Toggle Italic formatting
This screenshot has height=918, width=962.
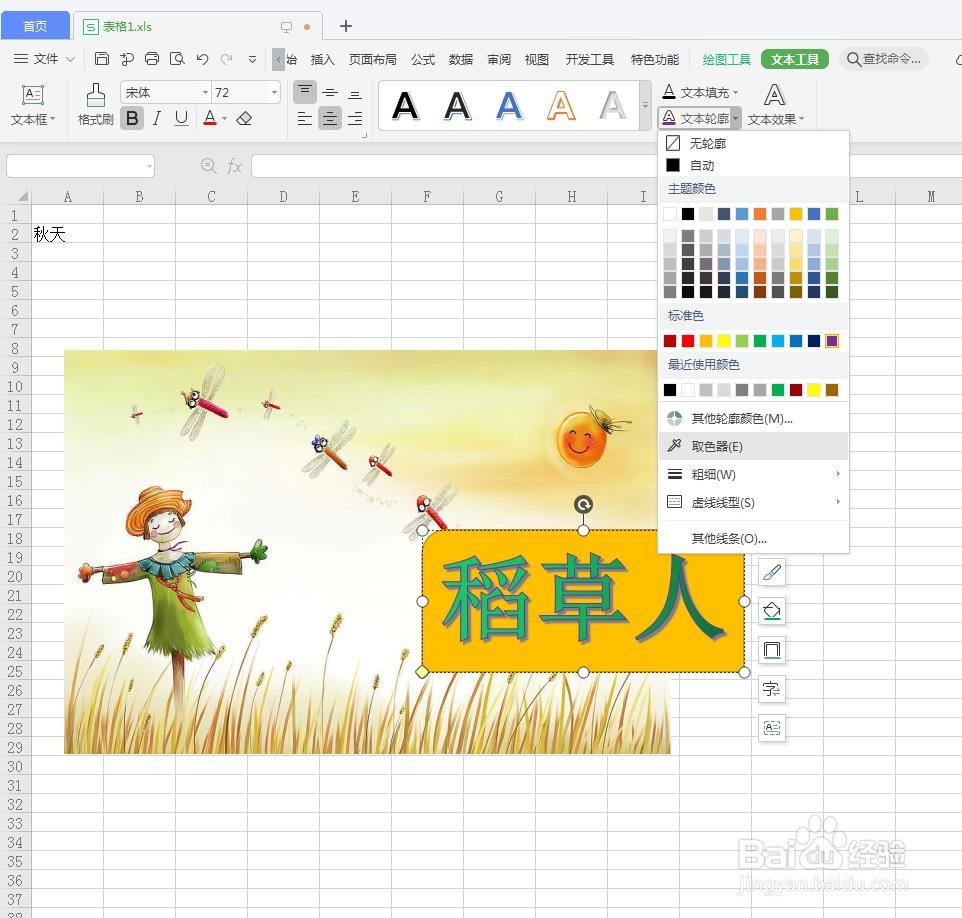[x=157, y=118]
